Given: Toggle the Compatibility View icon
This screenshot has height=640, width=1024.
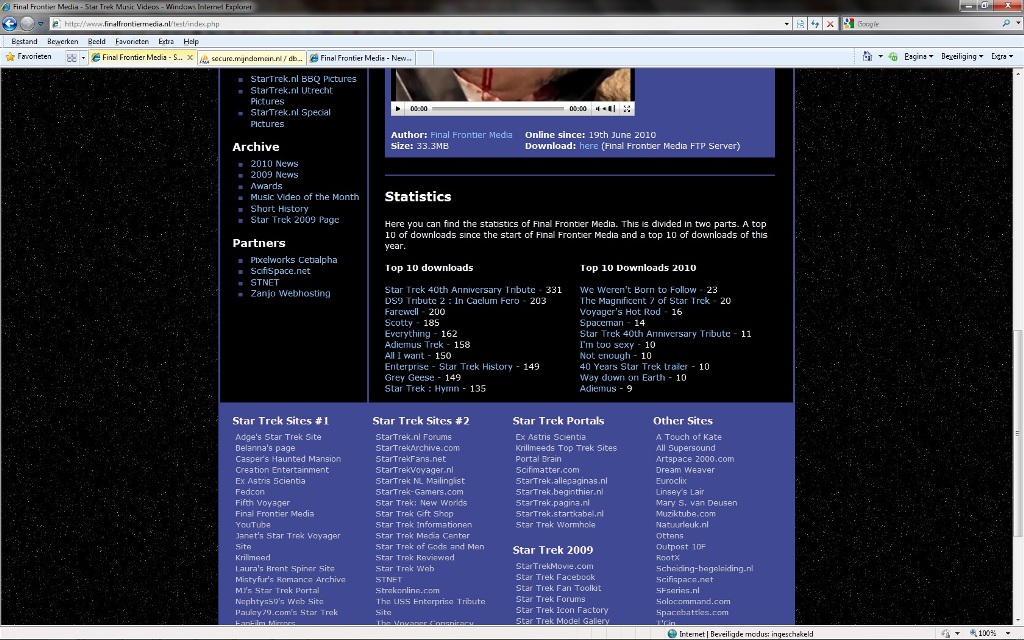Looking at the screenshot, I should (800, 24).
